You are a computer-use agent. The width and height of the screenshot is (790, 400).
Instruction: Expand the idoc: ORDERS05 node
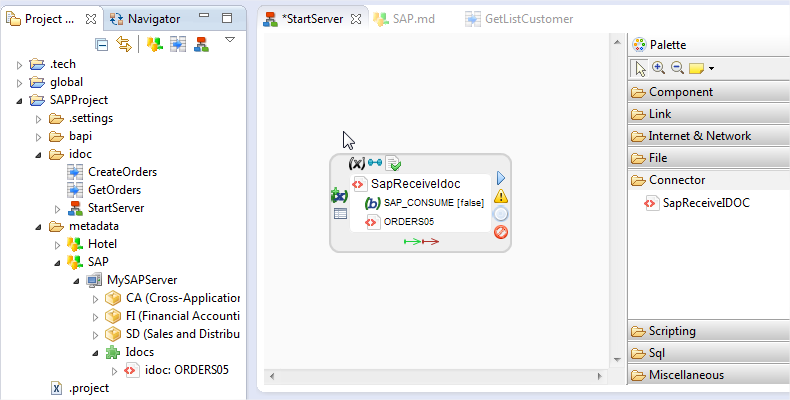pyautogui.click(x=114, y=371)
